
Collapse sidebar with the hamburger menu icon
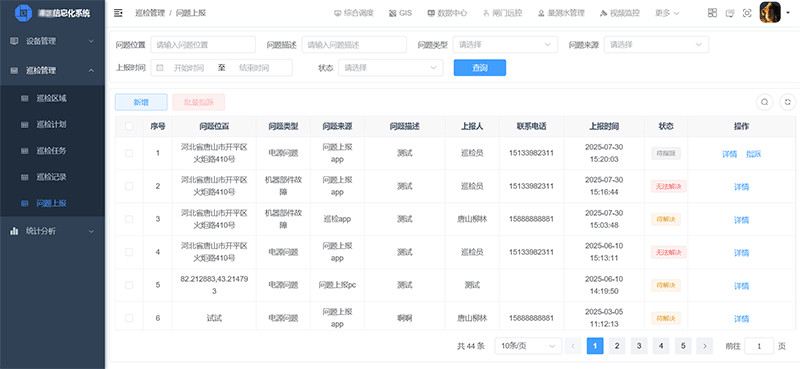tap(118, 13)
